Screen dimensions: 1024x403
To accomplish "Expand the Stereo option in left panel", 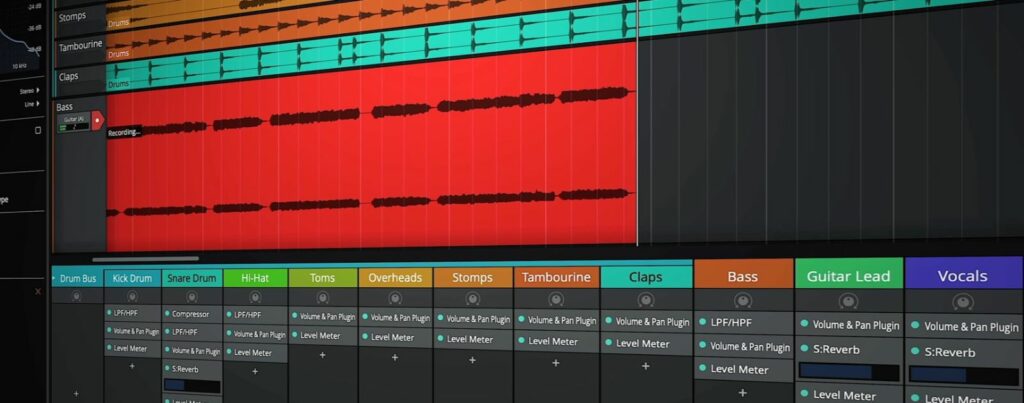I will (38, 89).
